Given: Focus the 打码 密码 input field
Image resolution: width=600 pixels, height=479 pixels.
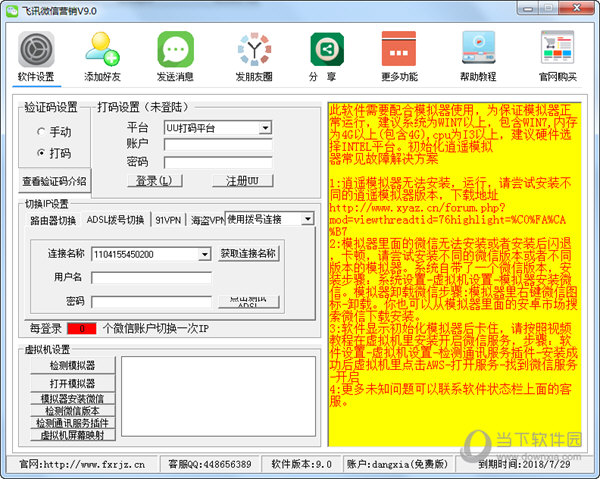Looking at the screenshot, I should (218, 162).
